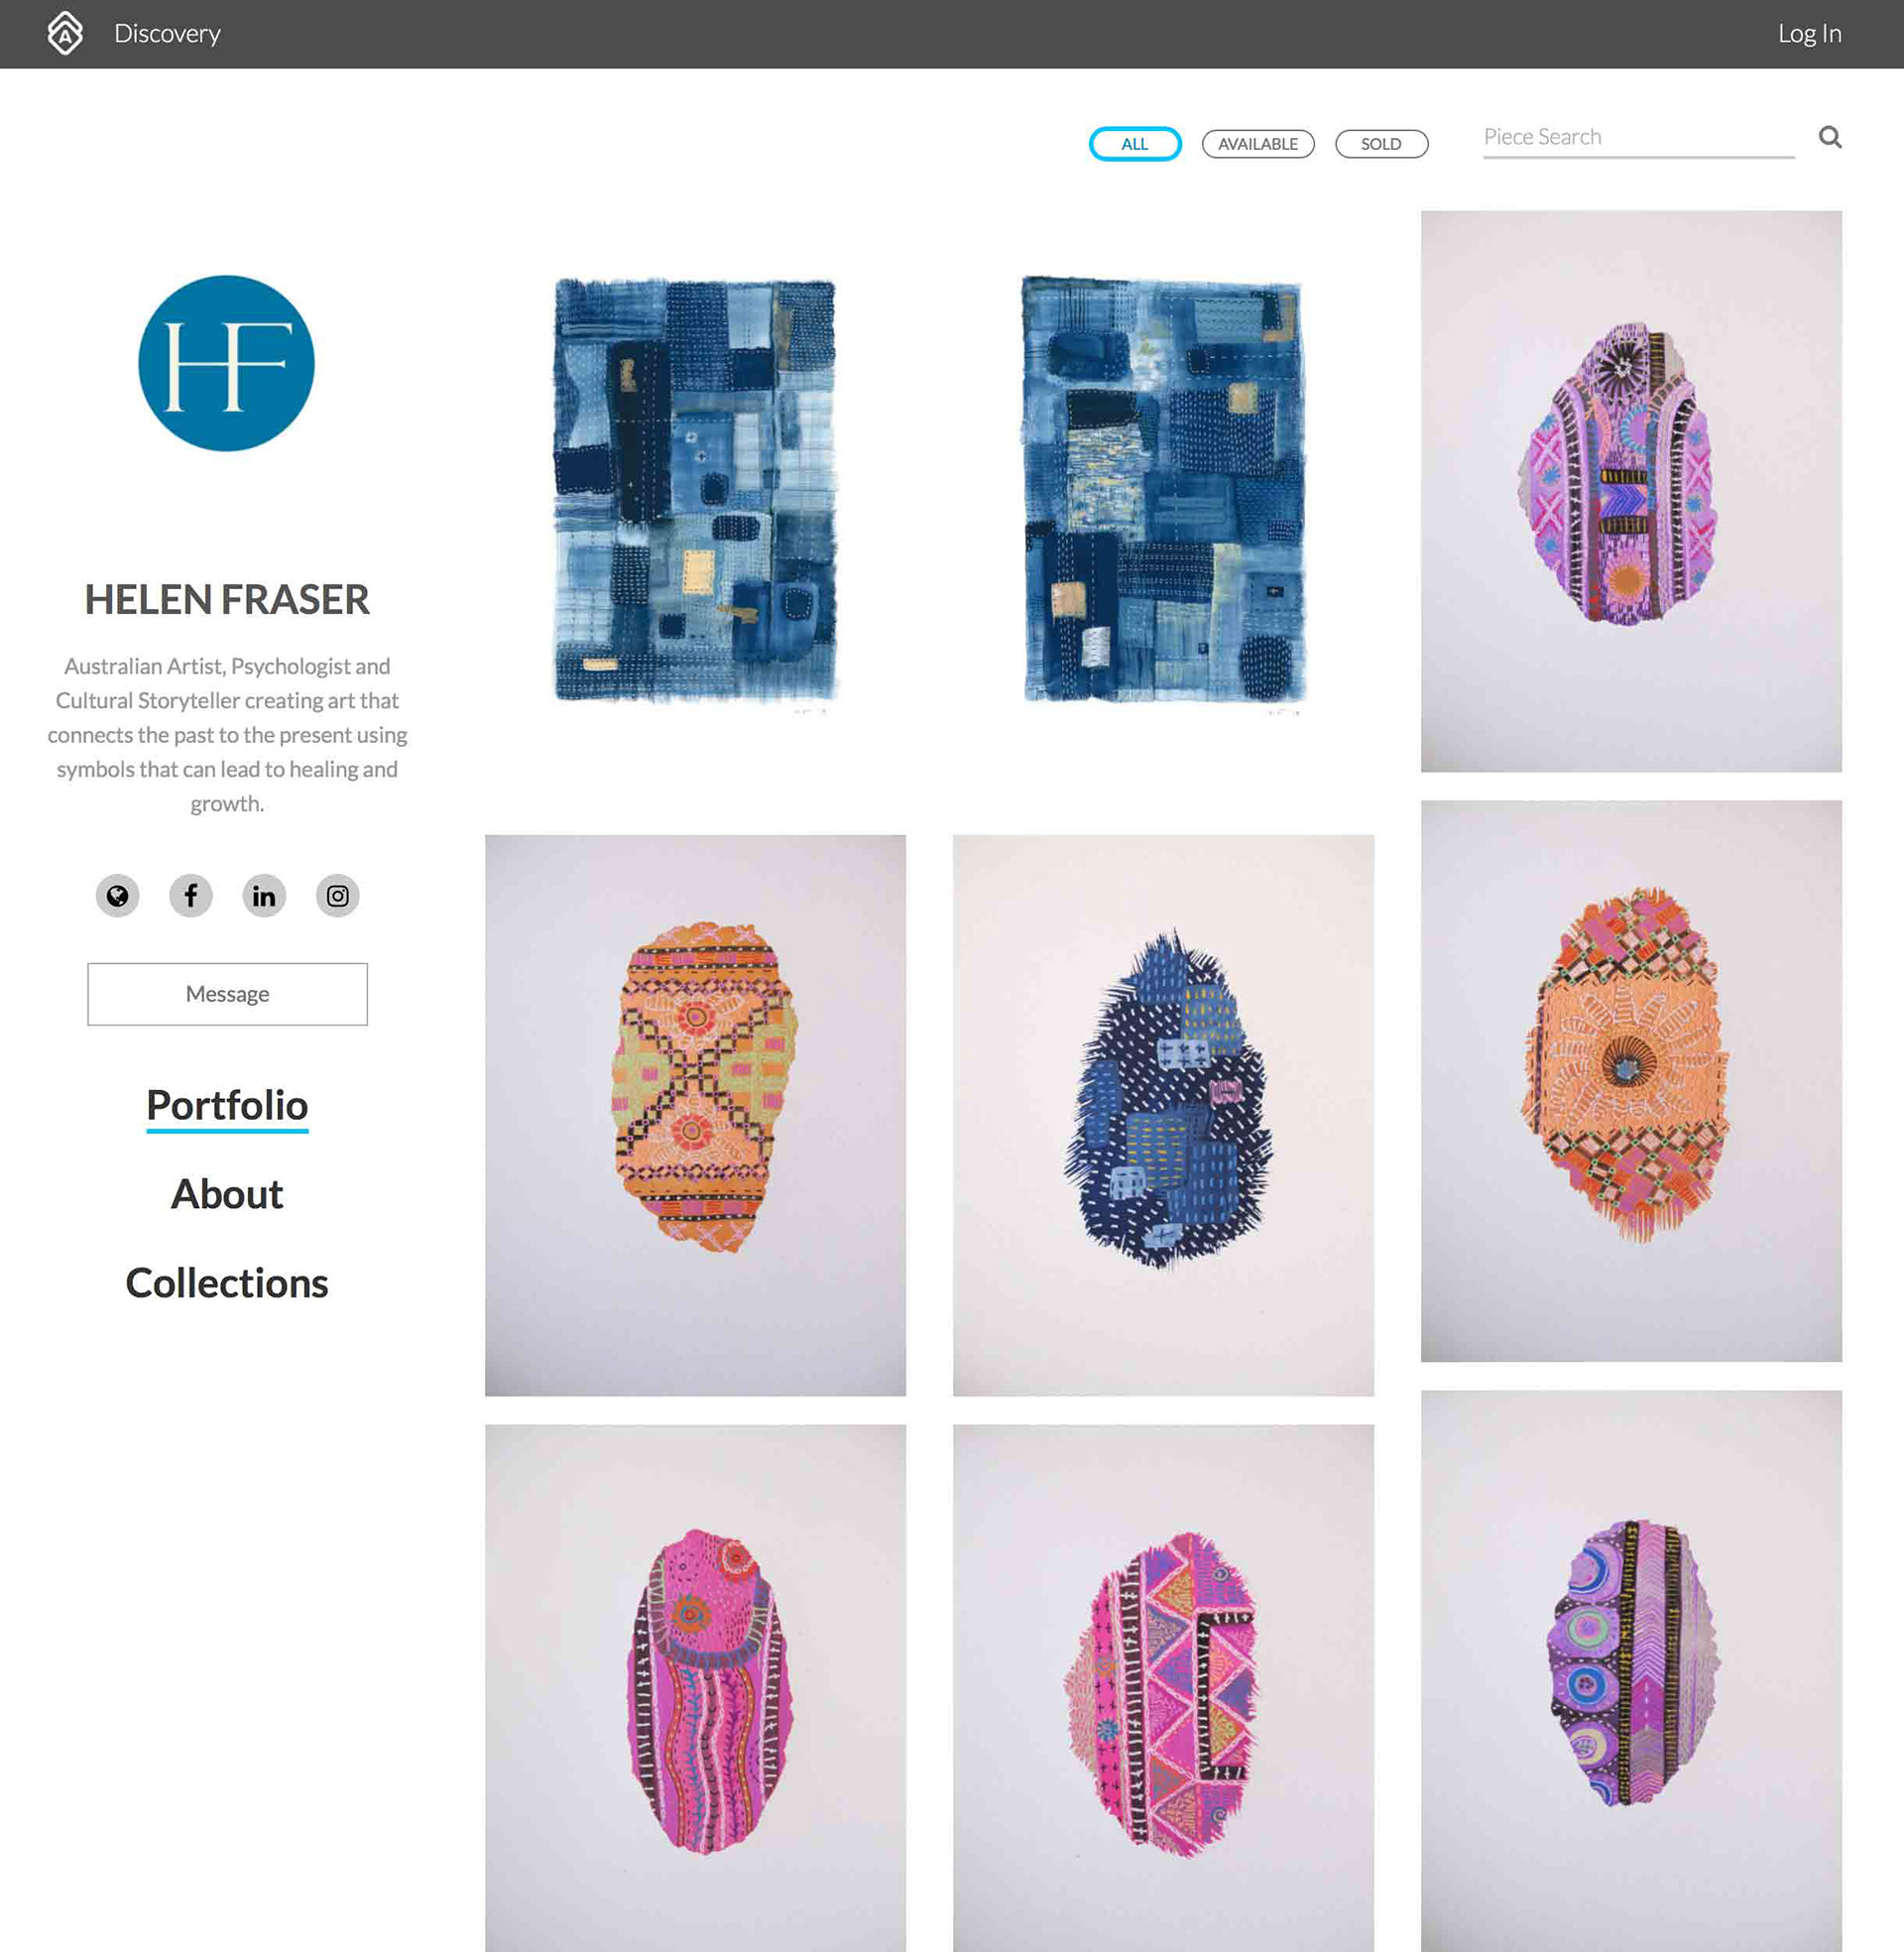Viewport: 1904px width, 1952px height.
Task: Go to the Discovery page
Action: click(x=167, y=33)
